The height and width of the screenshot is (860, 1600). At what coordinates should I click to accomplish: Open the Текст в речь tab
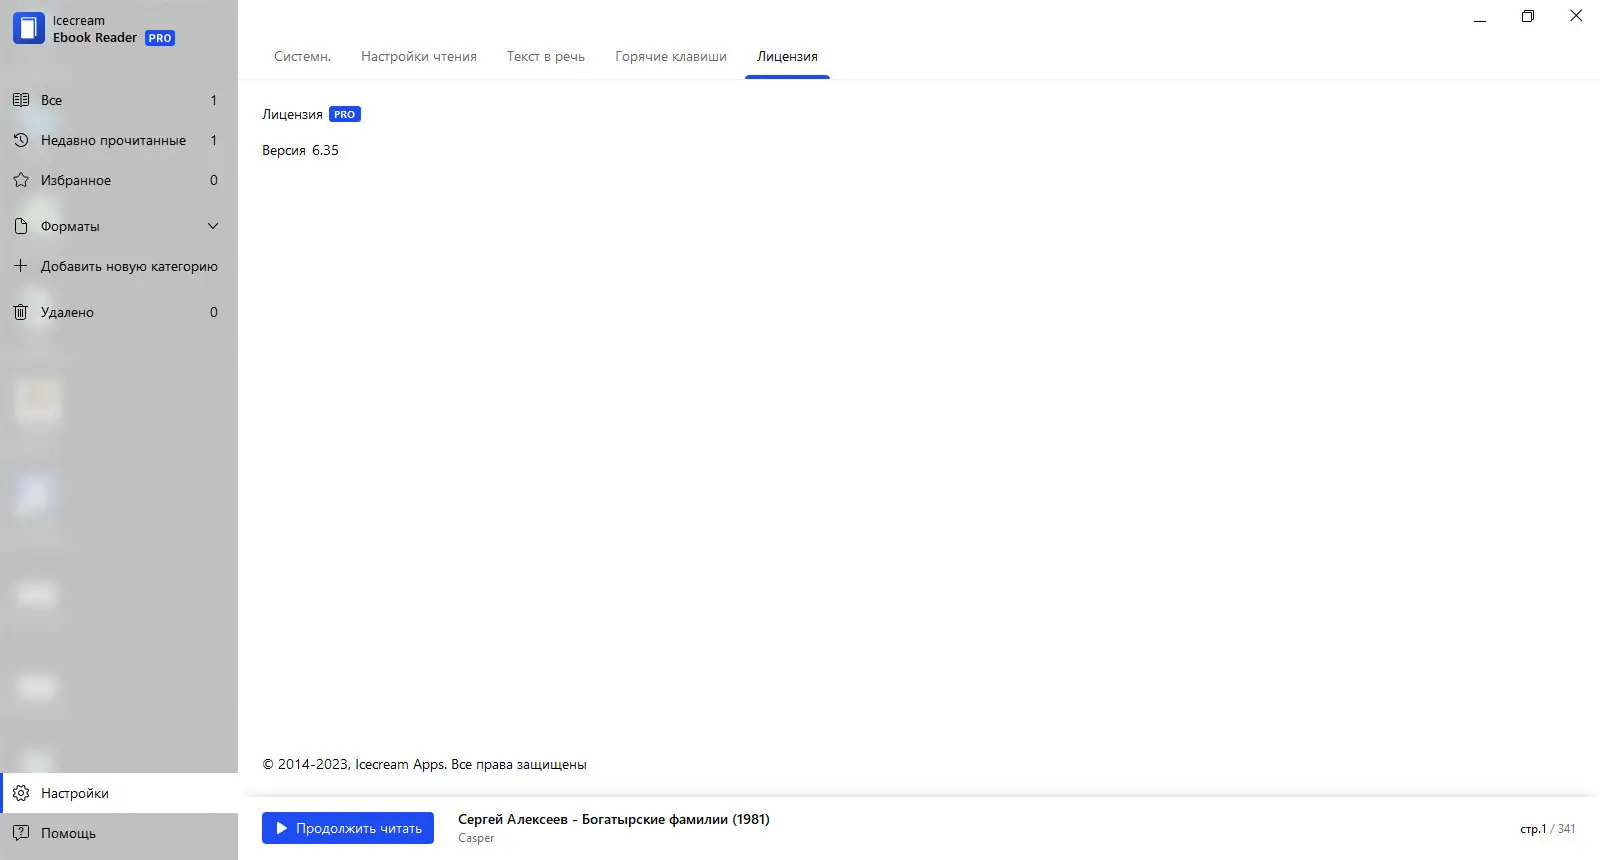546,56
